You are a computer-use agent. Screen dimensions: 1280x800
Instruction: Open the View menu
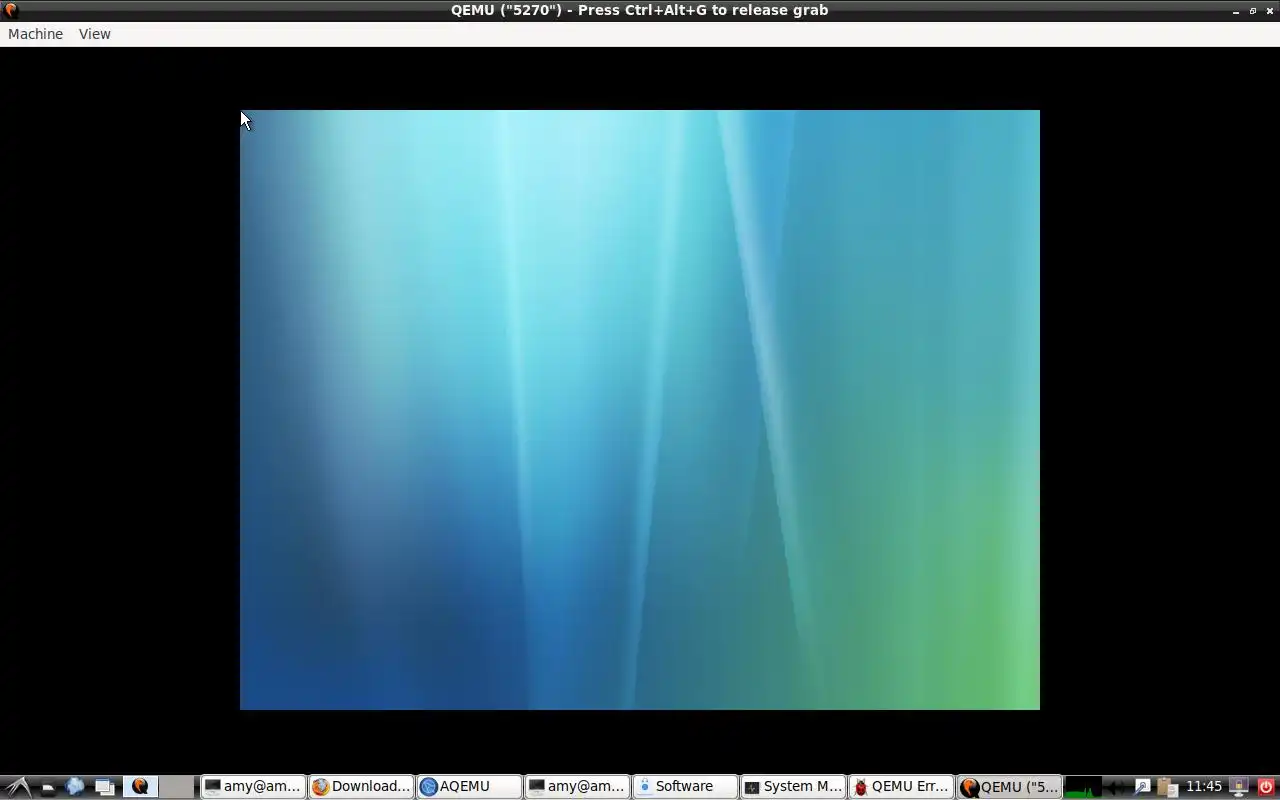tap(95, 34)
